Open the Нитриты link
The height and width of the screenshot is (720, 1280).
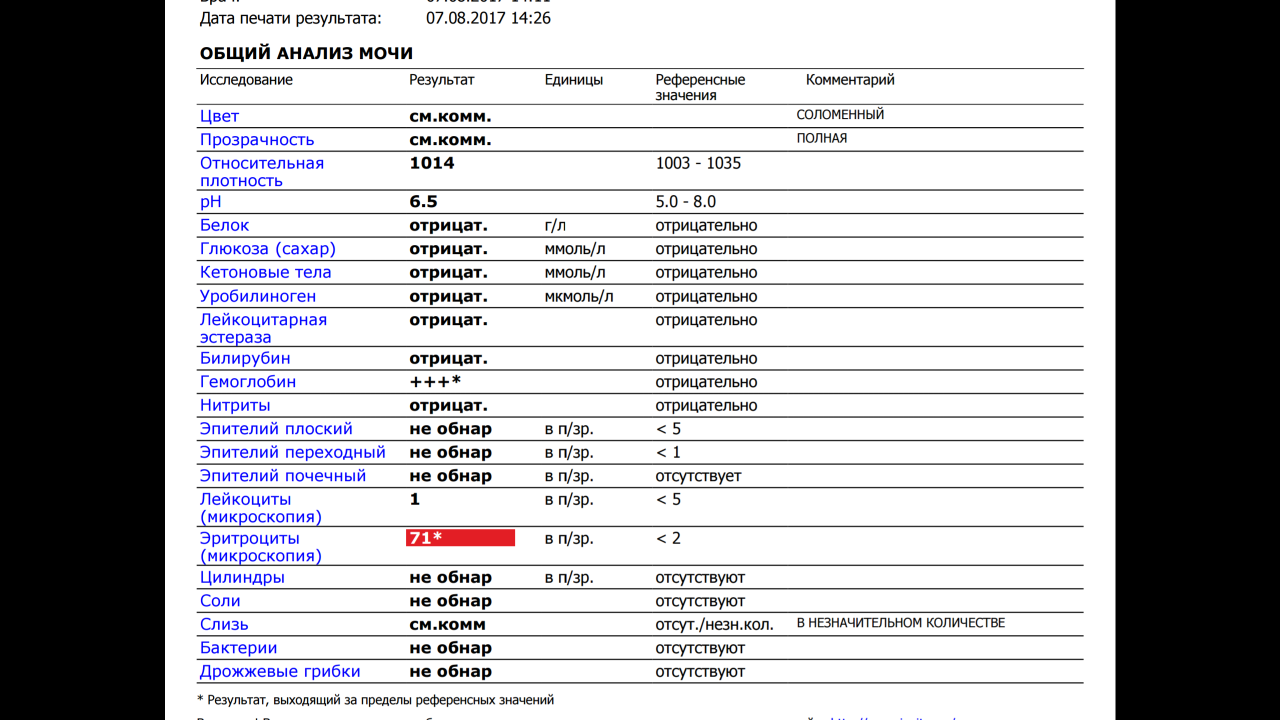click(235, 406)
